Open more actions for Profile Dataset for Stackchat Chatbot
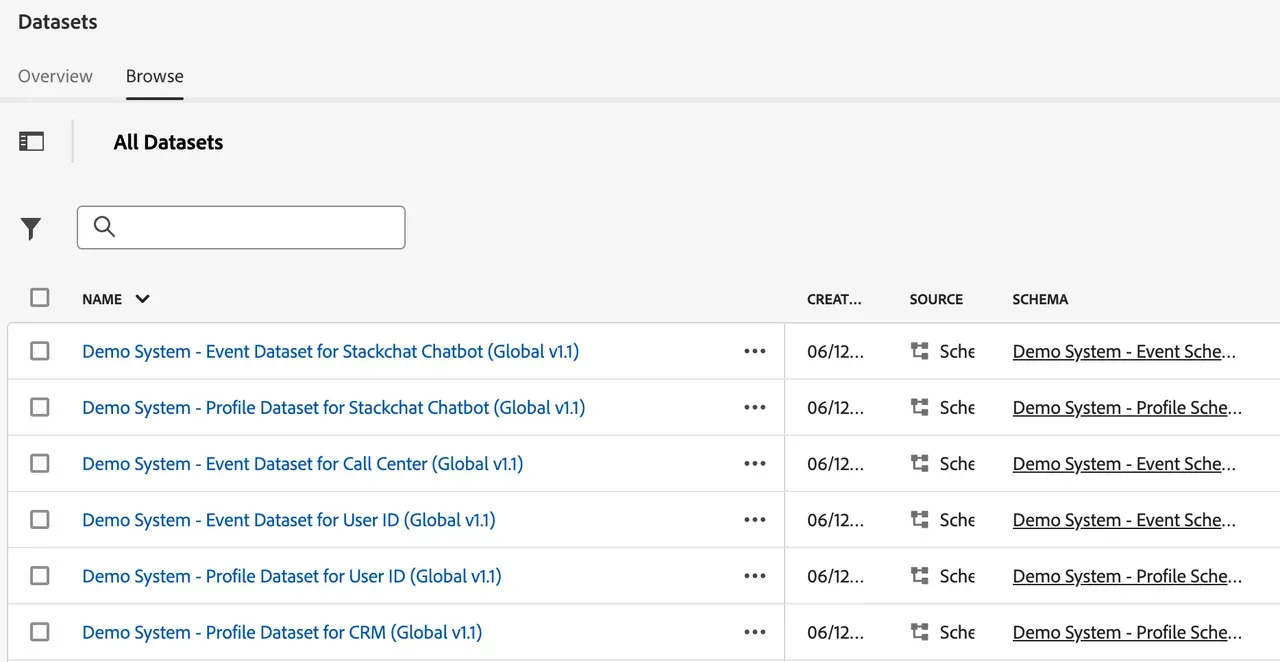Screen dimensions: 1280x662 point(755,408)
